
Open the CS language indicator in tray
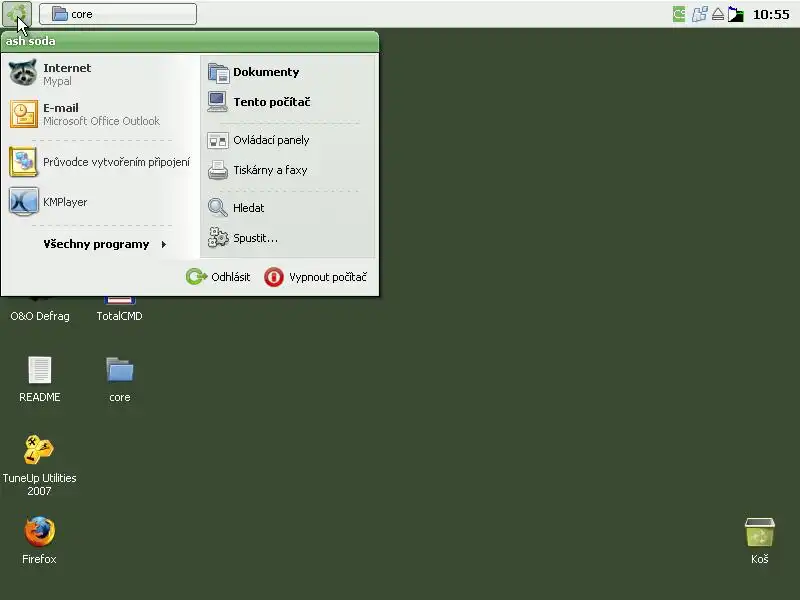tap(679, 14)
